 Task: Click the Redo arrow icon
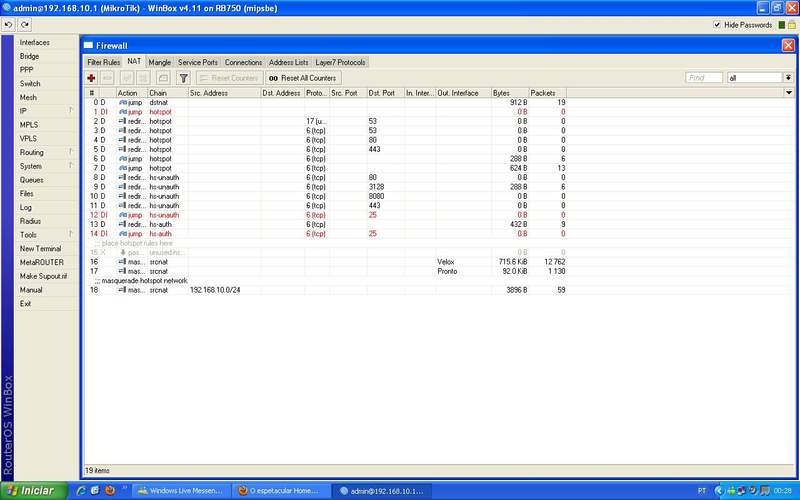point(24,24)
